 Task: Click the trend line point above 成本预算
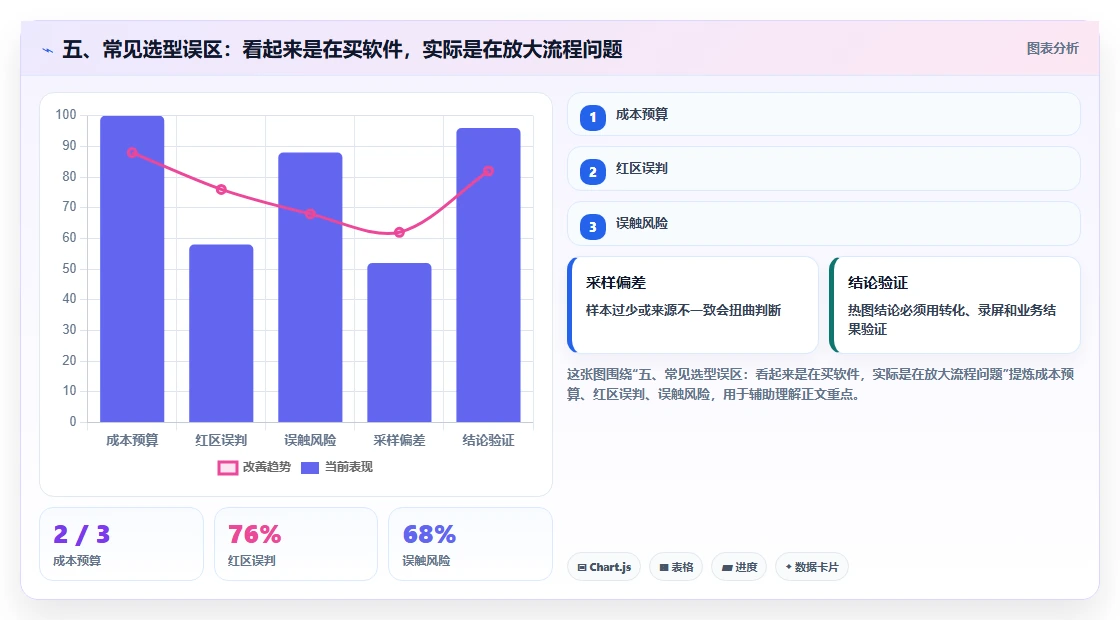coord(132,152)
